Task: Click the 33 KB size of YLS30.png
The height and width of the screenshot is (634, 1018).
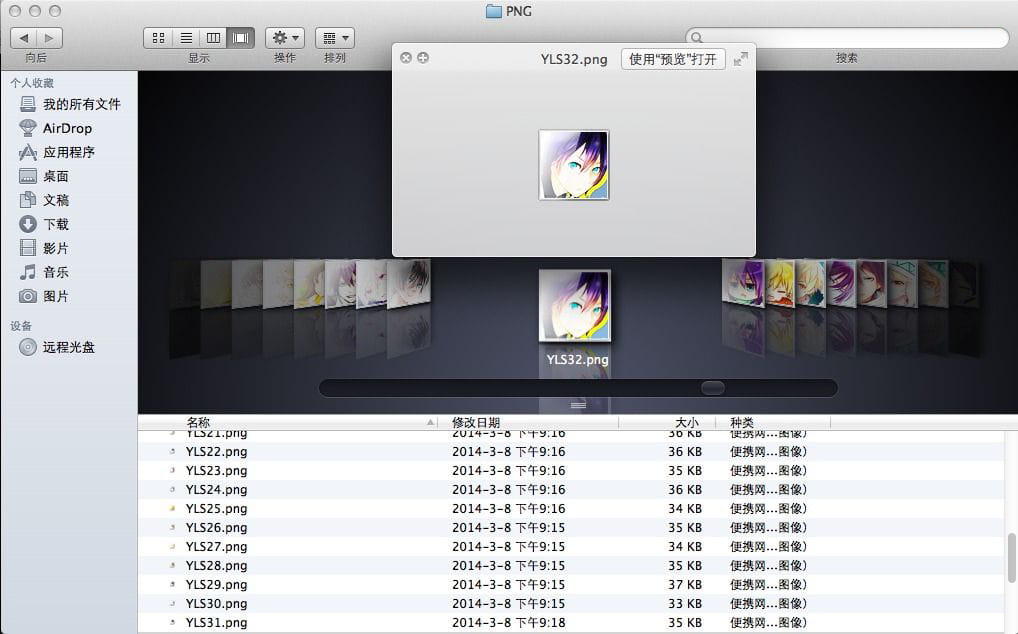Action: (x=685, y=604)
